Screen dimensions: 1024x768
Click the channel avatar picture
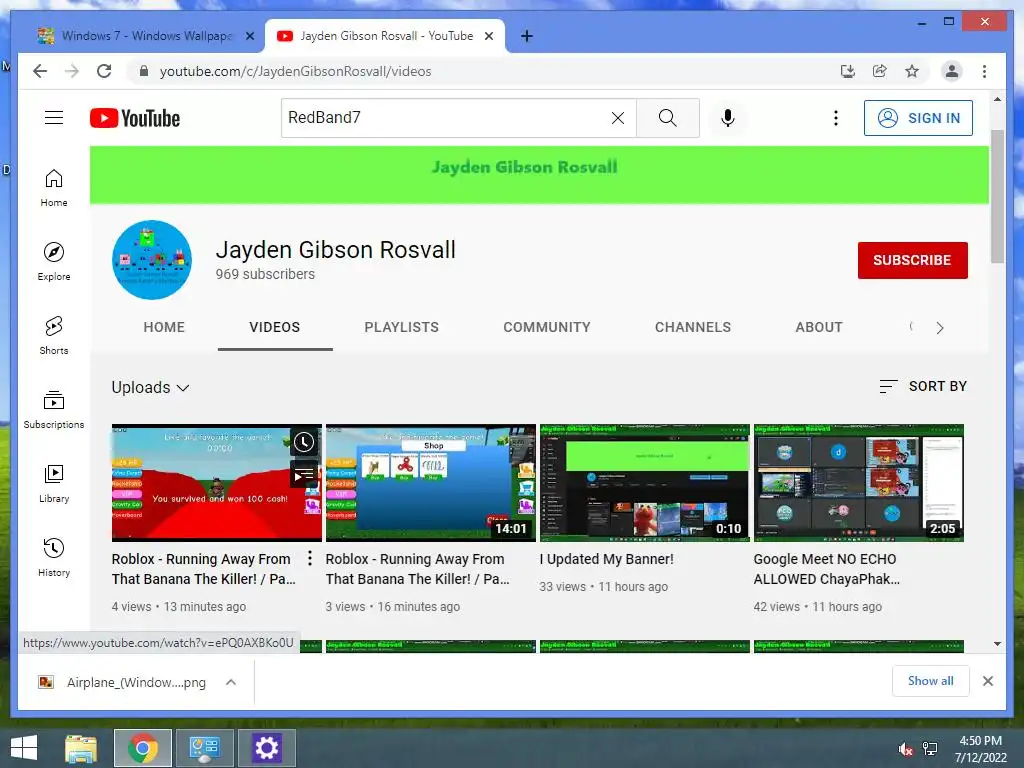152,260
